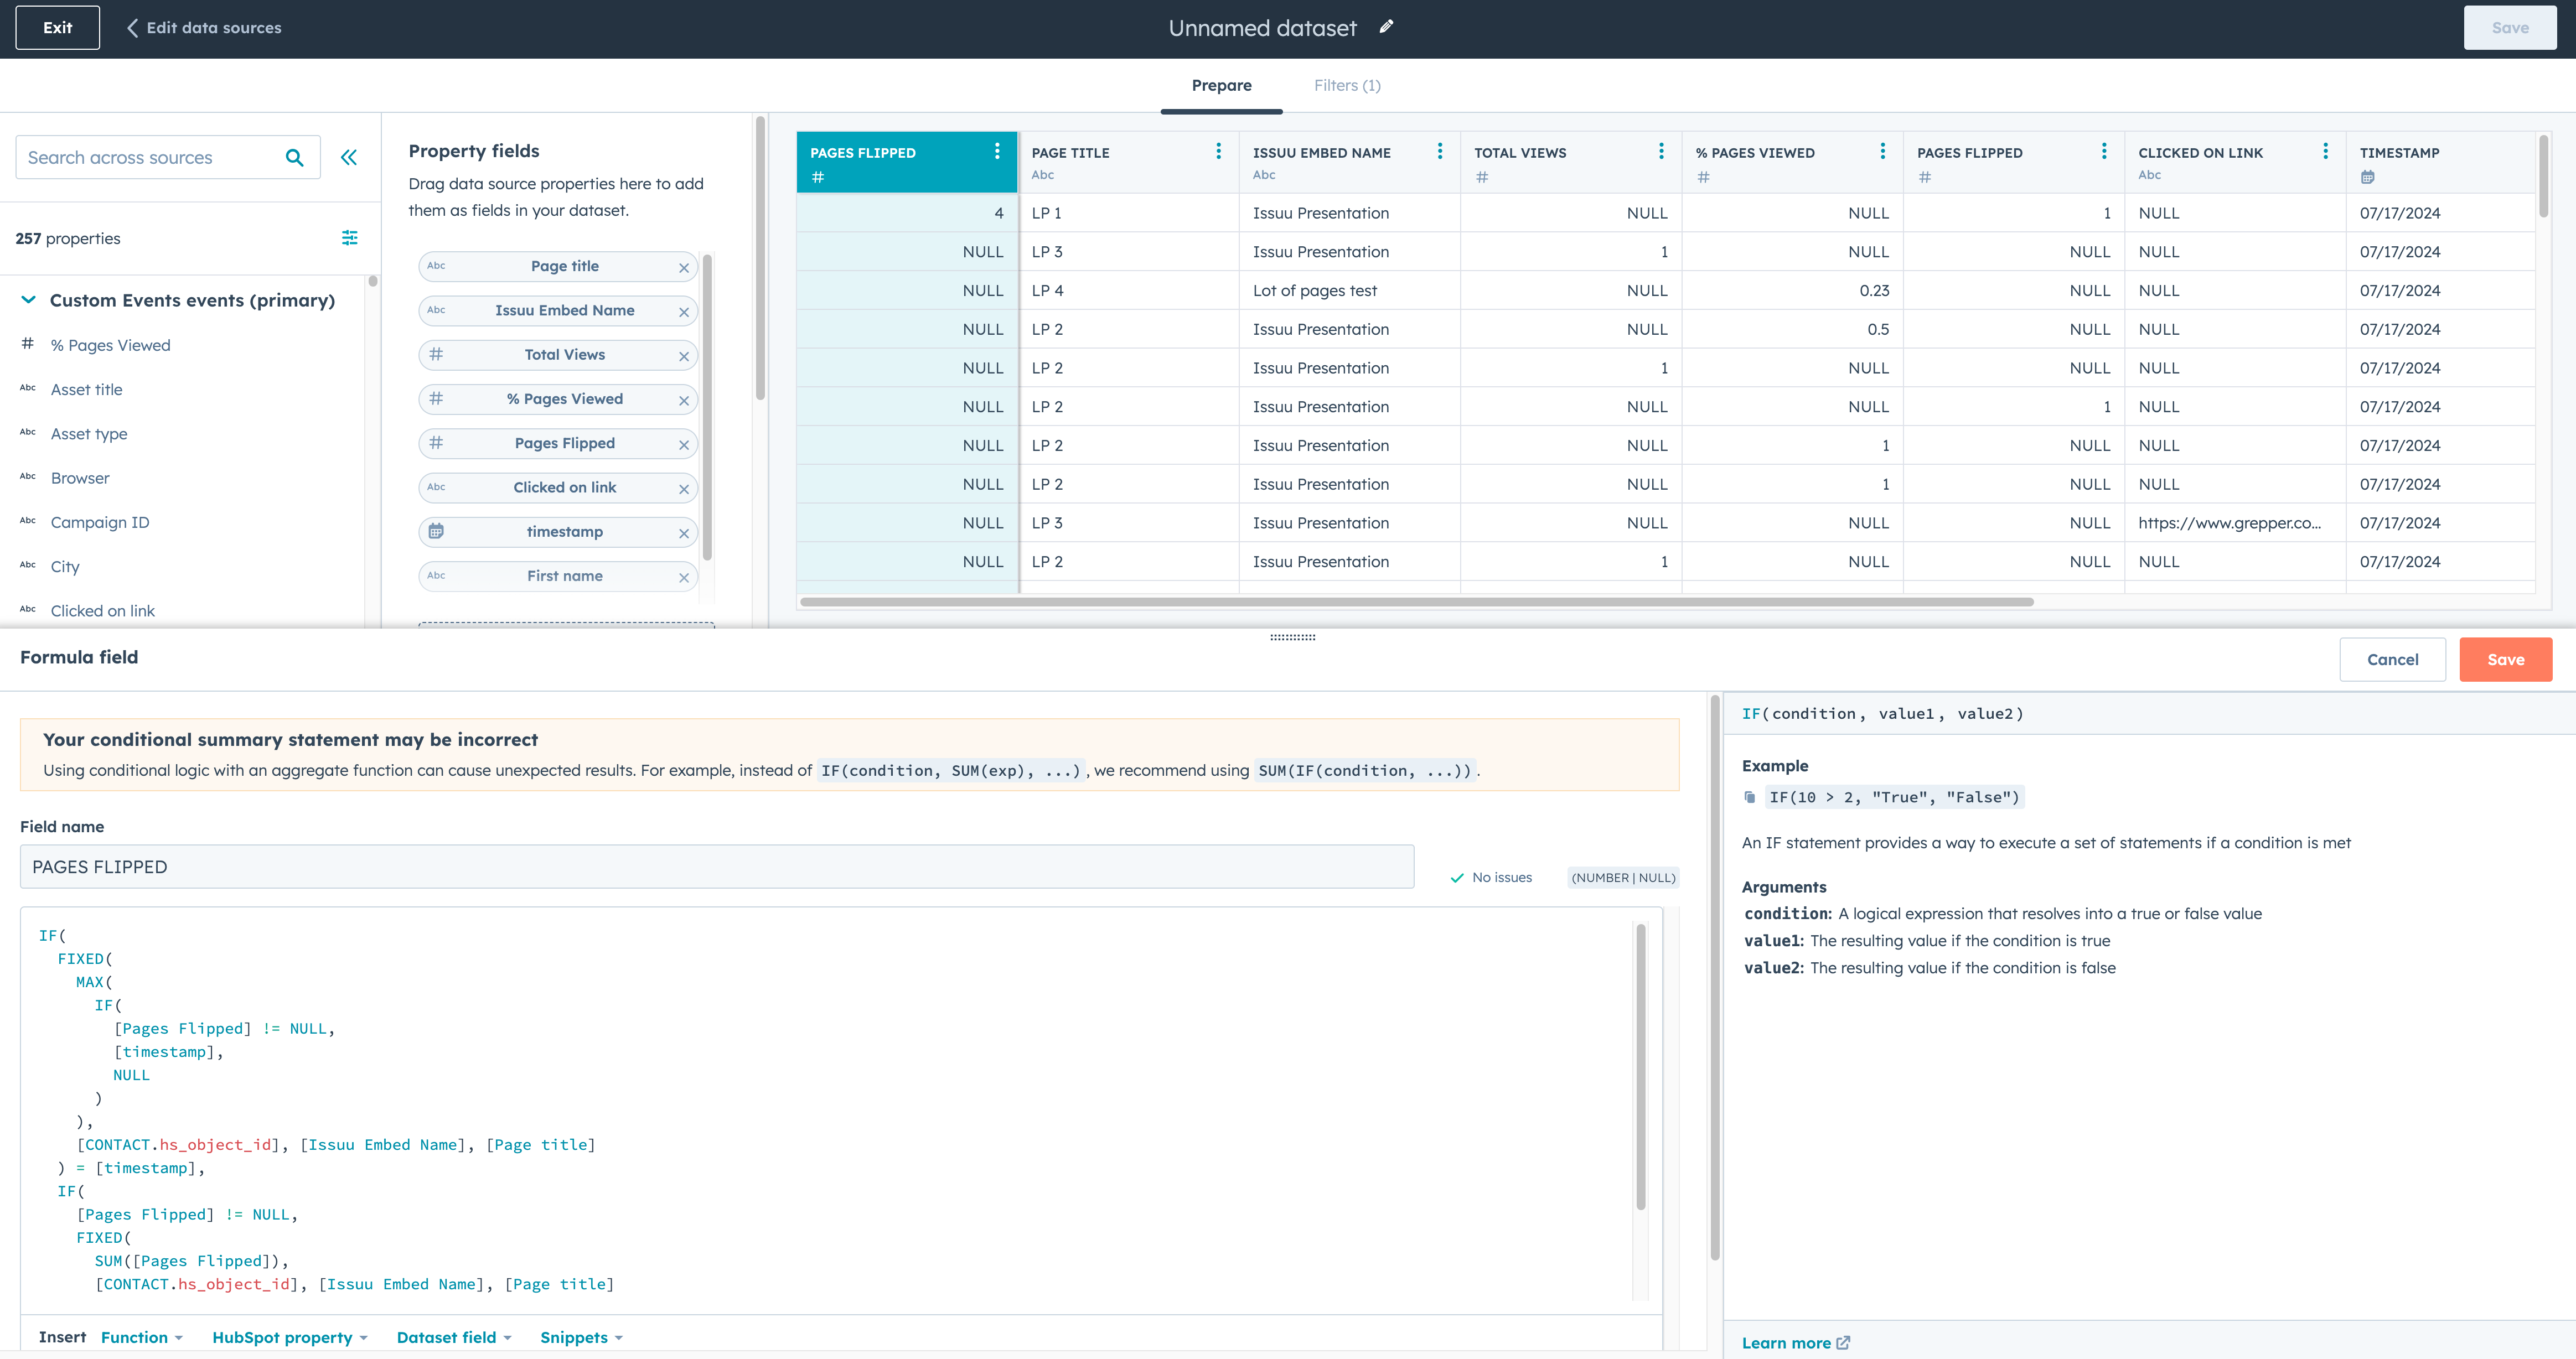Open the ISSUU EMBED NAME column menu
The image size is (2576, 1359).
(x=1440, y=151)
